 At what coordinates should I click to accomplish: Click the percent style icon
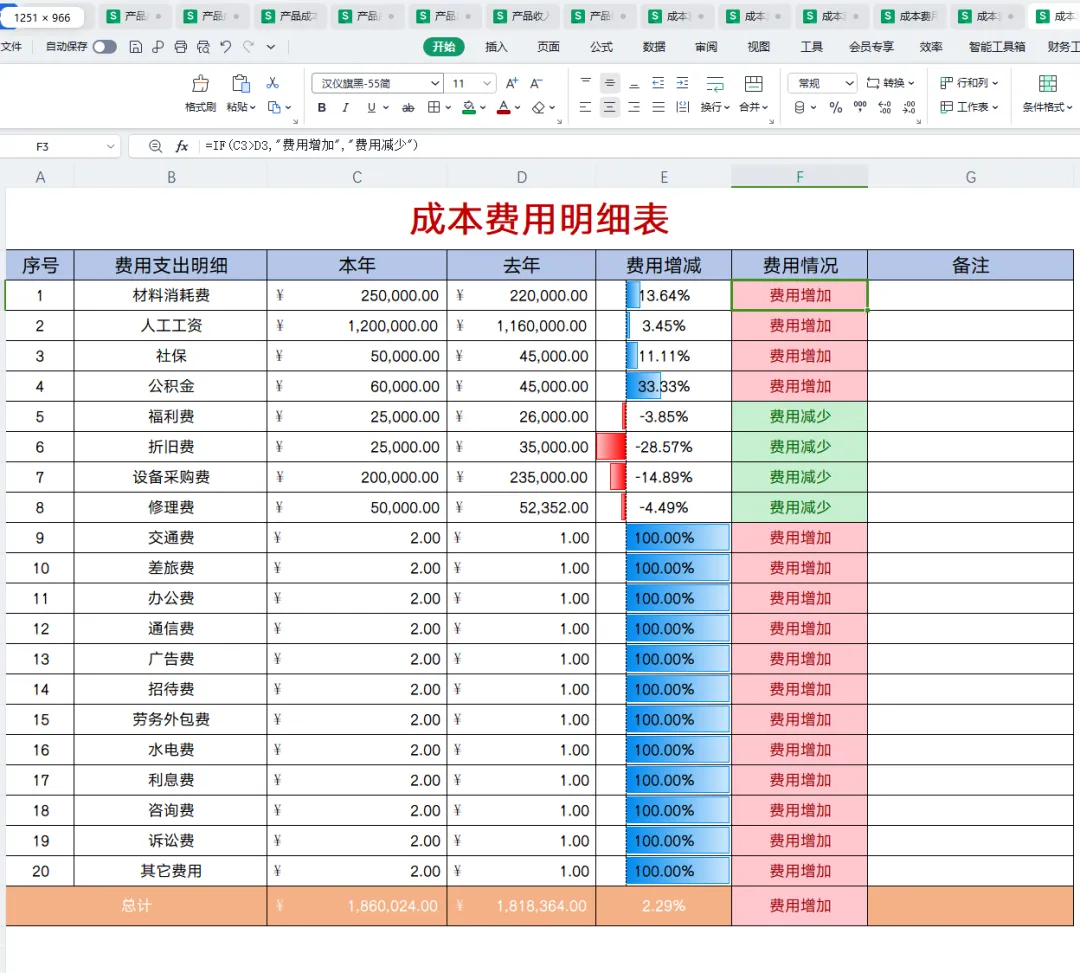point(835,107)
